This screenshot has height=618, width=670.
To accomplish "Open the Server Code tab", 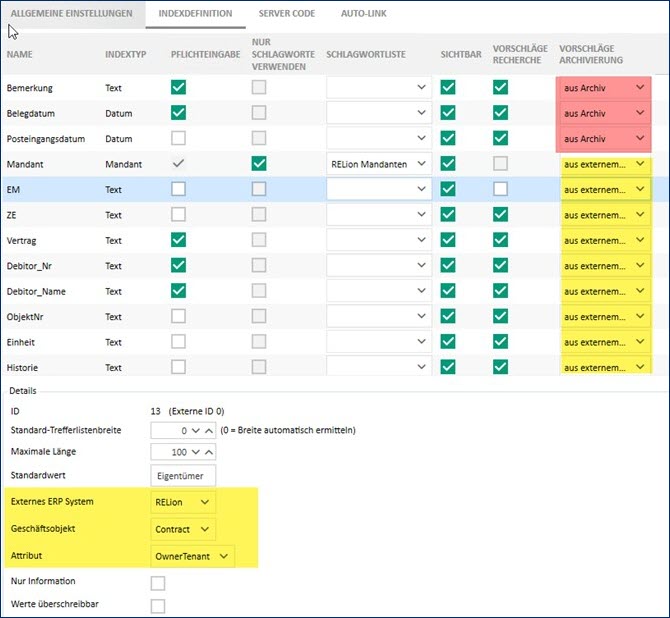I will (x=286, y=14).
